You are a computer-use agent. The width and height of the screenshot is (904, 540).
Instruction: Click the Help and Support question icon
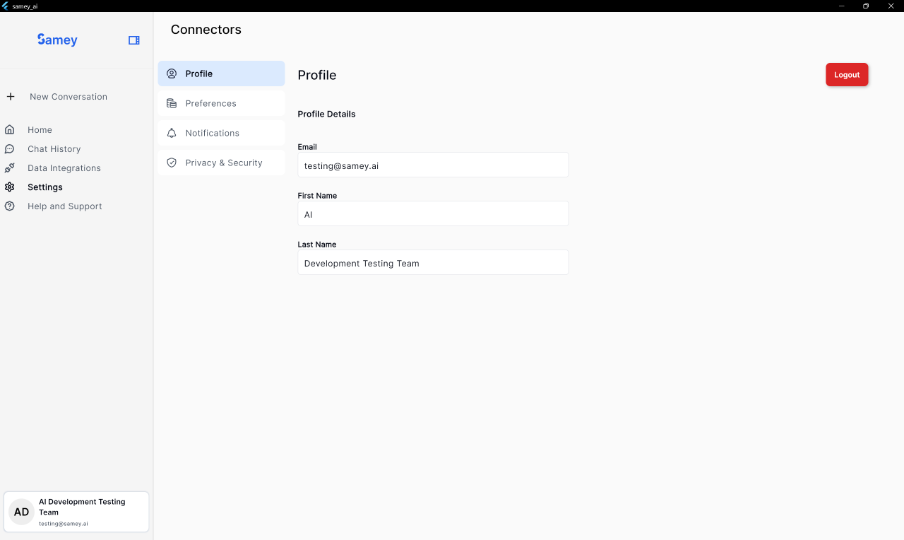coord(10,206)
